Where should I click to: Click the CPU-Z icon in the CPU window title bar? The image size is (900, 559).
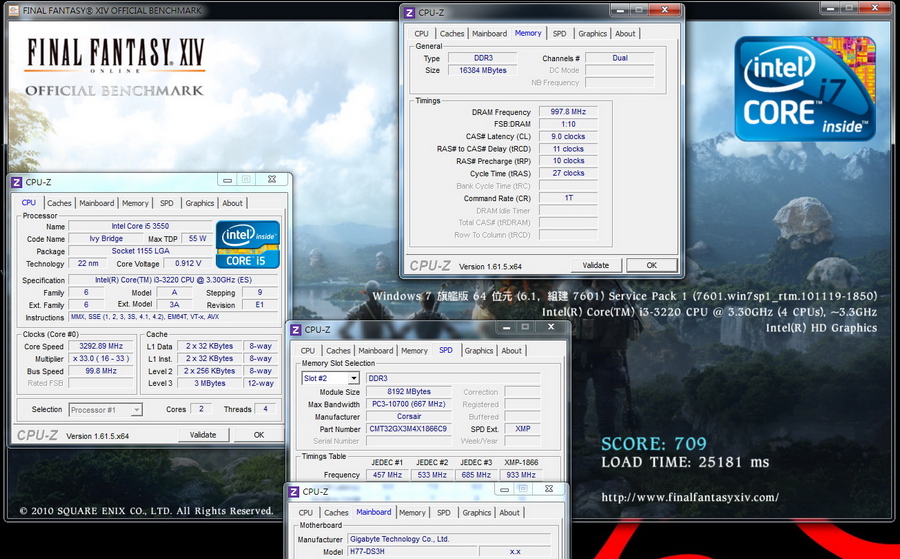[x=17, y=182]
